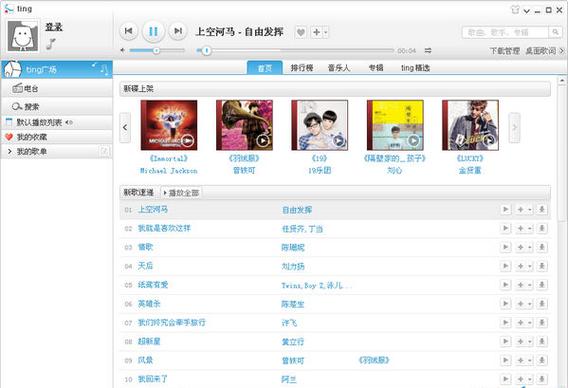Favorite the current song with heart icon
This screenshot has height=388, width=568.
[x=301, y=32]
